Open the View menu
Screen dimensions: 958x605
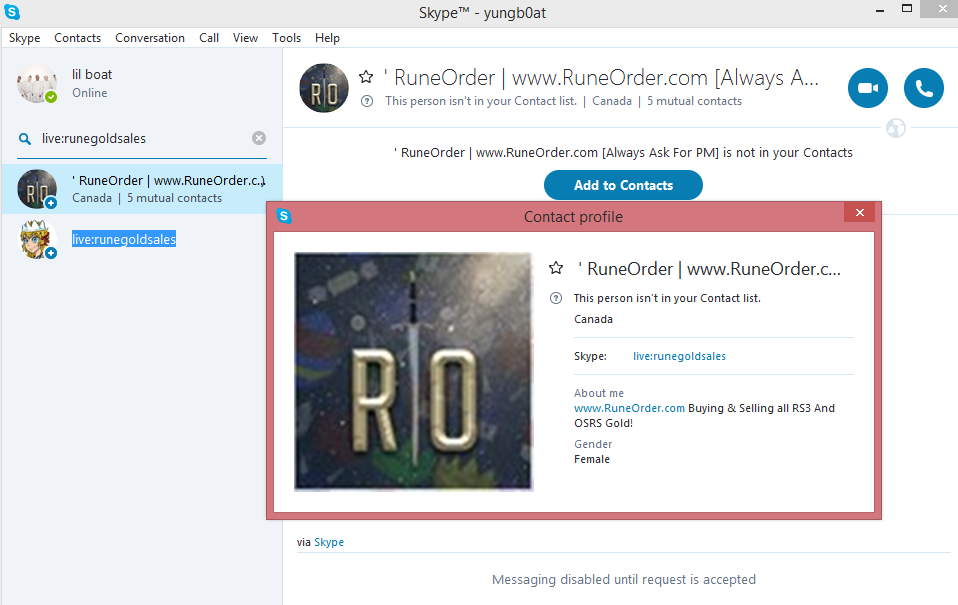coord(245,38)
